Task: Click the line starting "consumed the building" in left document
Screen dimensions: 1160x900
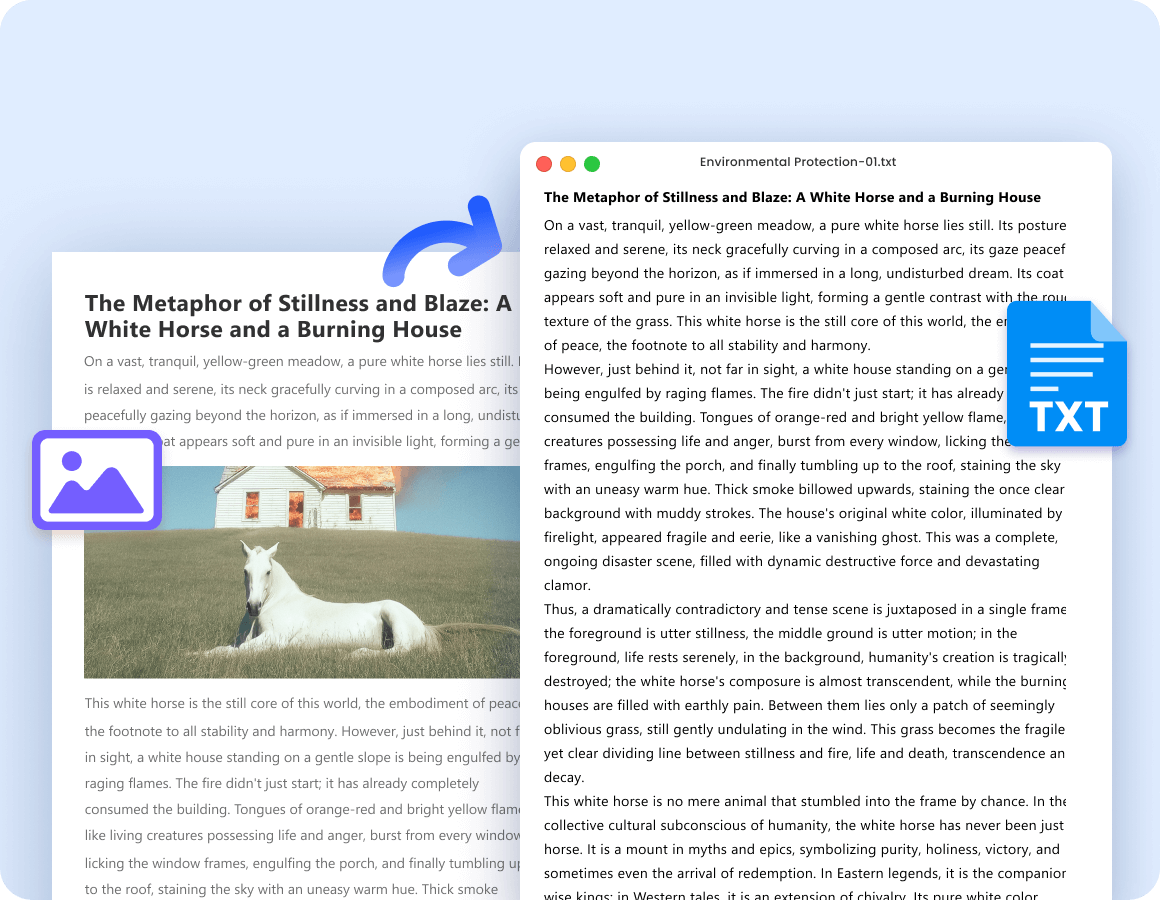Action: (x=300, y=809)
